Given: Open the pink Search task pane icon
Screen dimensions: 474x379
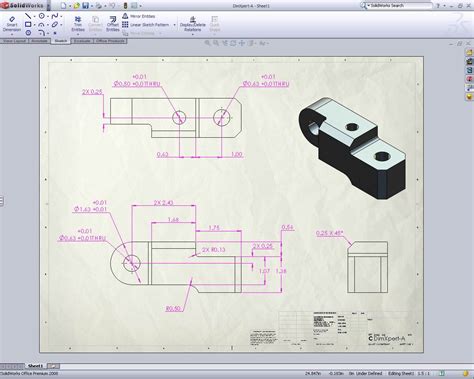Looking at the screenshot, I should pos(470,79).
